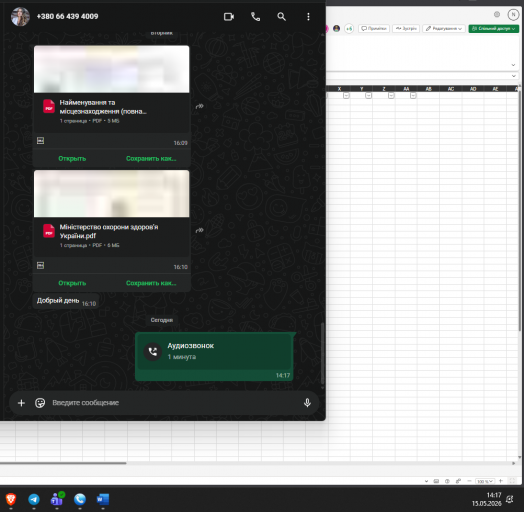The height and width of the screenshot is (512, 524).
Task: Forward the Міністерство охорони здоров'я PDF message
Action: pyautogui.click(x=200, y=230)
